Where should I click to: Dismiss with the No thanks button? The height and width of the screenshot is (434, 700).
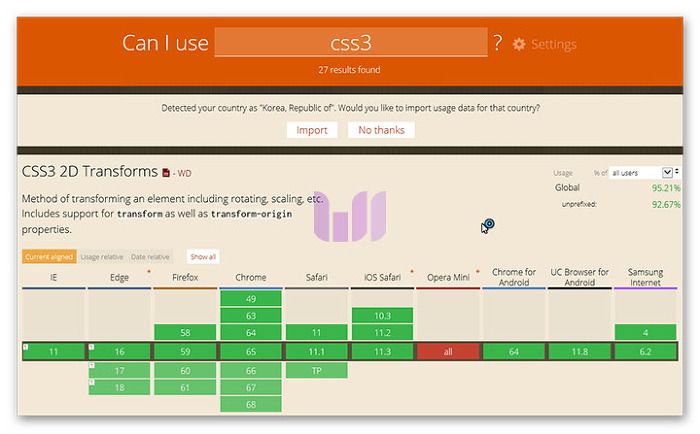(x=381, y=130)
